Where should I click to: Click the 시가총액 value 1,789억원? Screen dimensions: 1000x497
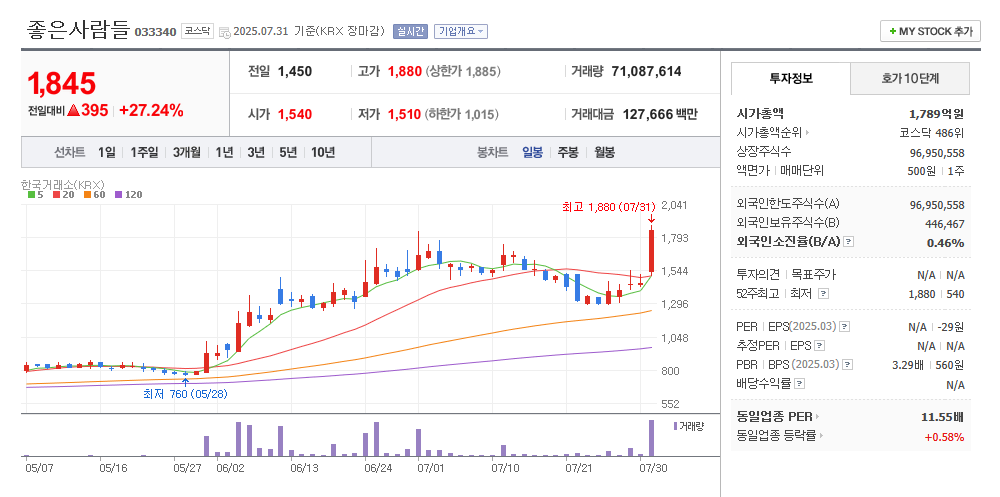pos(936,114)
